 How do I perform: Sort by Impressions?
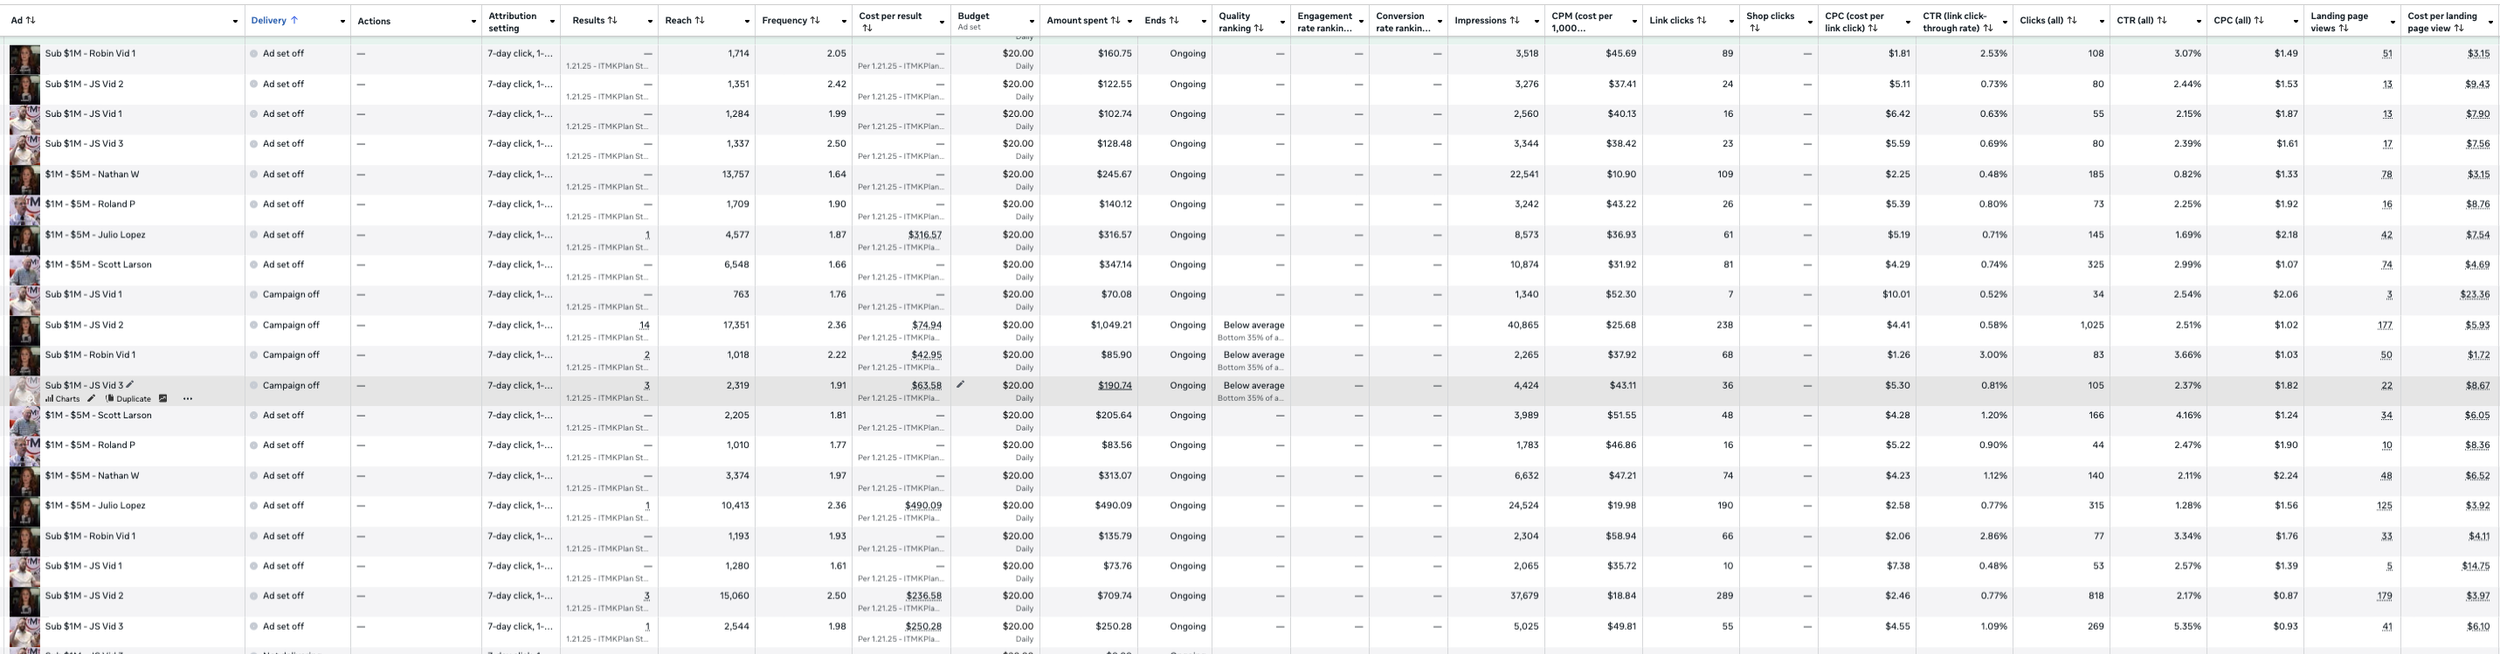pos(1514,20)
